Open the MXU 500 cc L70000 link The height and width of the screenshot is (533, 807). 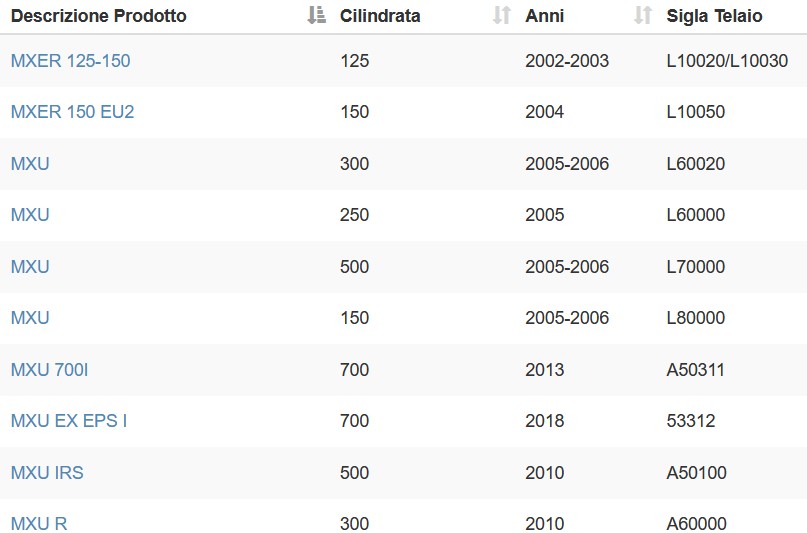pos(30,266)
